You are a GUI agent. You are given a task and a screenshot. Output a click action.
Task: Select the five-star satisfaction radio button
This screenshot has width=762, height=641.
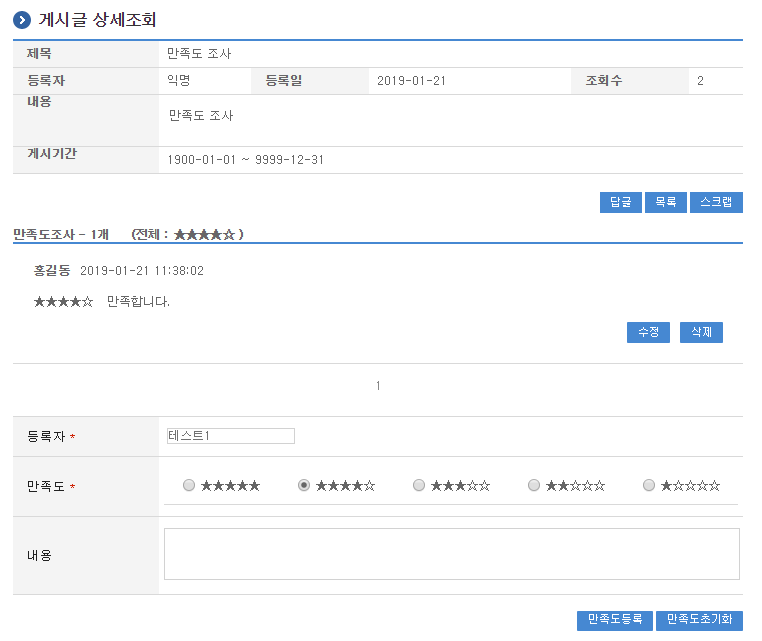tap(189, 486)
